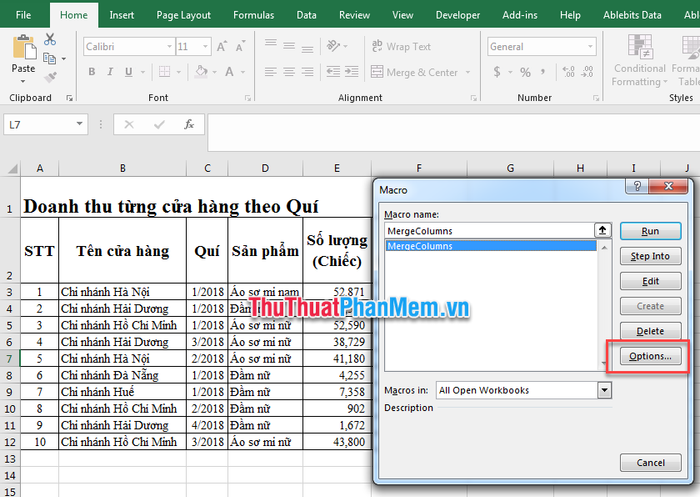This screenshot has height=497, width=700.
Task: Open the General number format dropdown
Action: (x=590, y=46)
